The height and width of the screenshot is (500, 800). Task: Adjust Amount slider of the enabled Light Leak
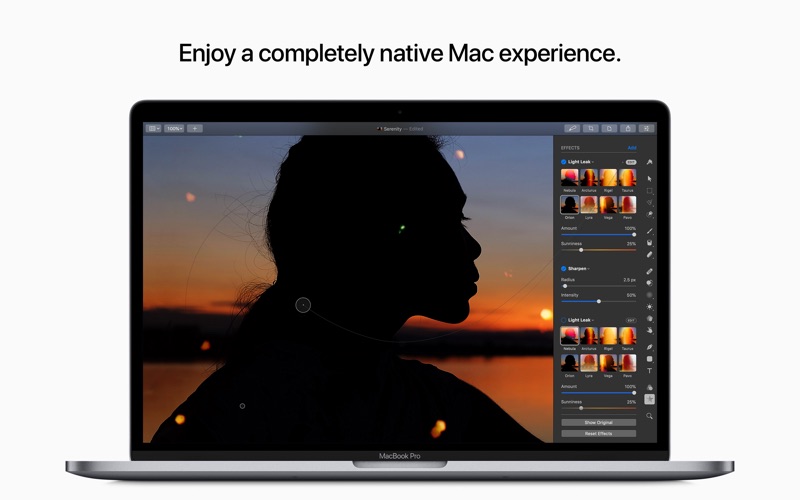(598, 235)
